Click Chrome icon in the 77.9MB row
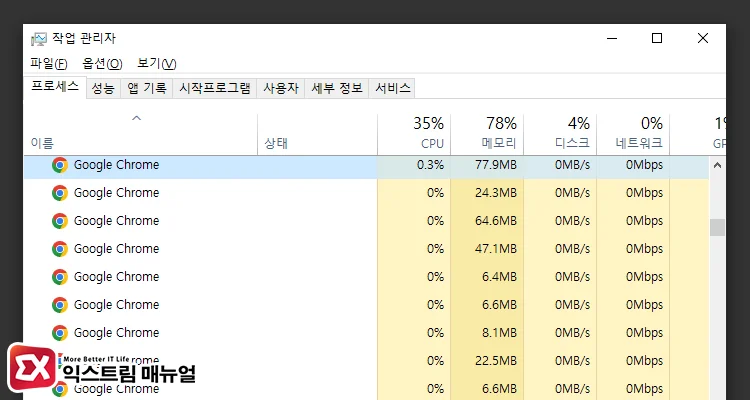The height and width of the screenshot is (400, 750). pyautogui.click(x=60, y=165)
